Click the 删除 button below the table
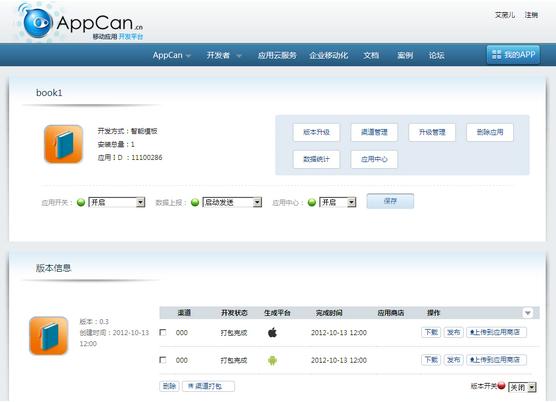 point(169,386)
